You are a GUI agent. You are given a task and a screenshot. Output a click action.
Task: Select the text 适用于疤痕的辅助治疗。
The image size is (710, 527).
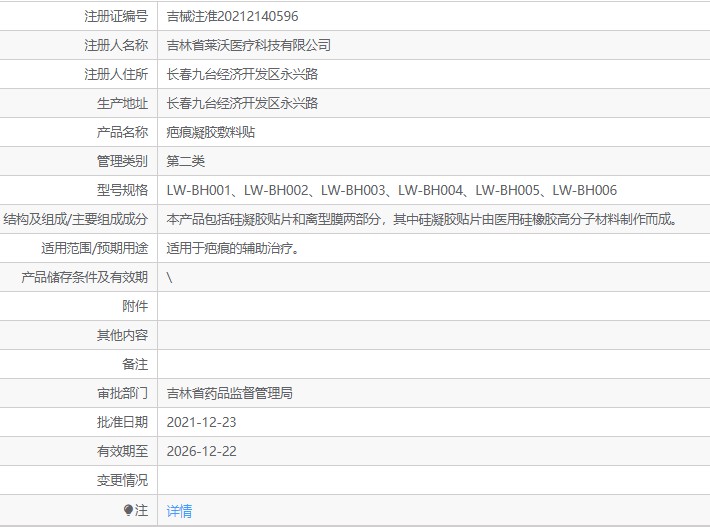[x=233, y=248]
